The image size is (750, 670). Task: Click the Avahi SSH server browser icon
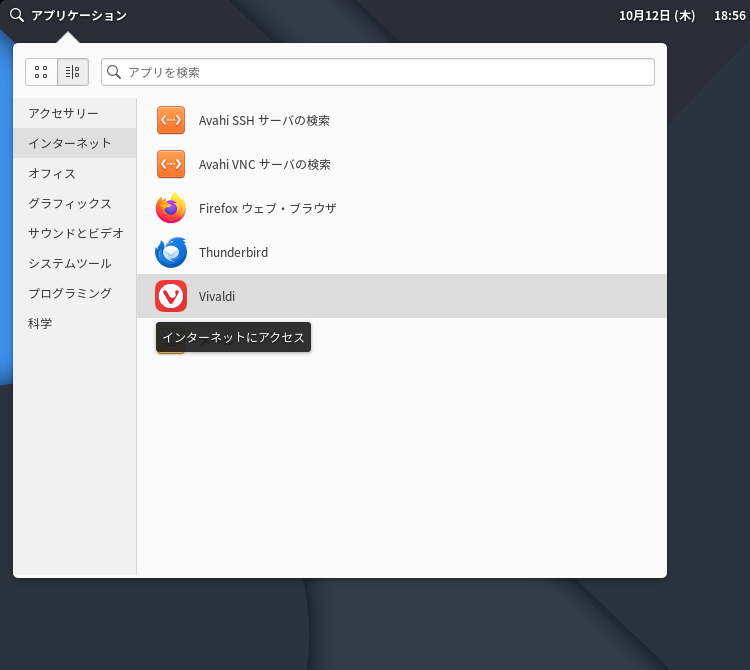tap(171, 120)
